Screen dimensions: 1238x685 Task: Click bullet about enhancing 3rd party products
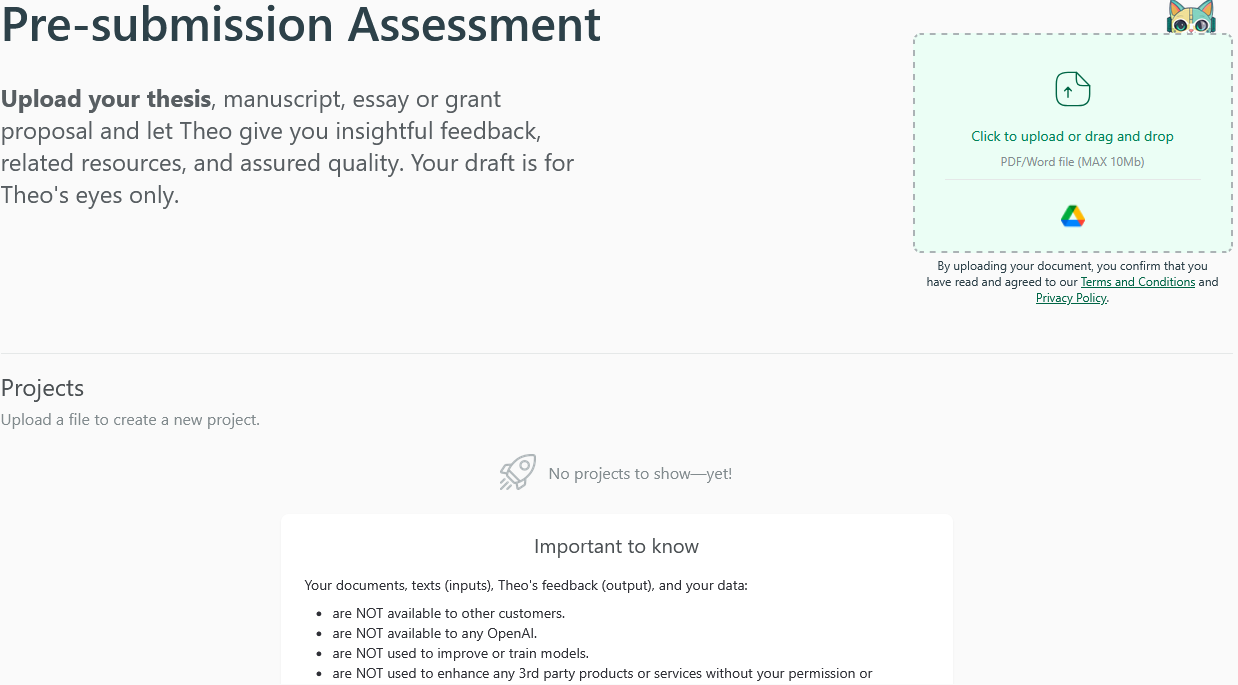coord(602,673)
